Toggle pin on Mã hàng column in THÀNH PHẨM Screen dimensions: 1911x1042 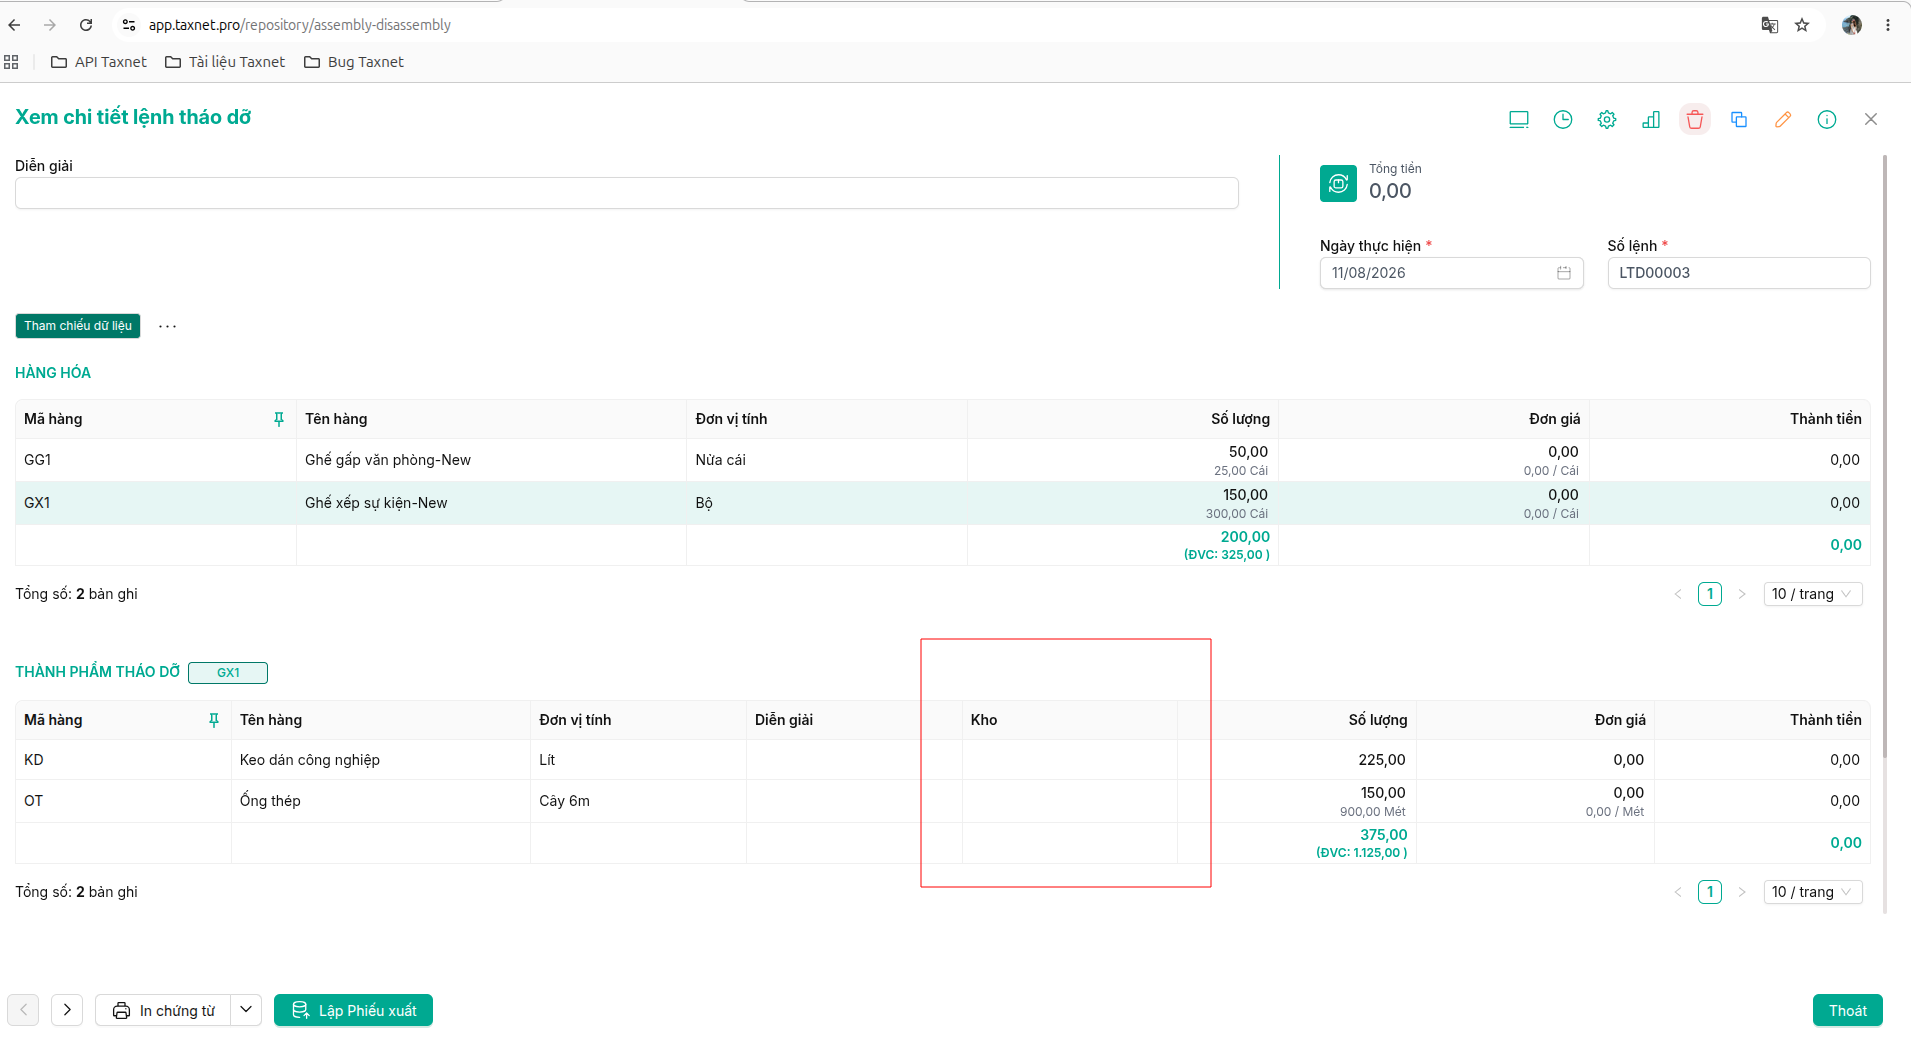click(x=214, y=720)
